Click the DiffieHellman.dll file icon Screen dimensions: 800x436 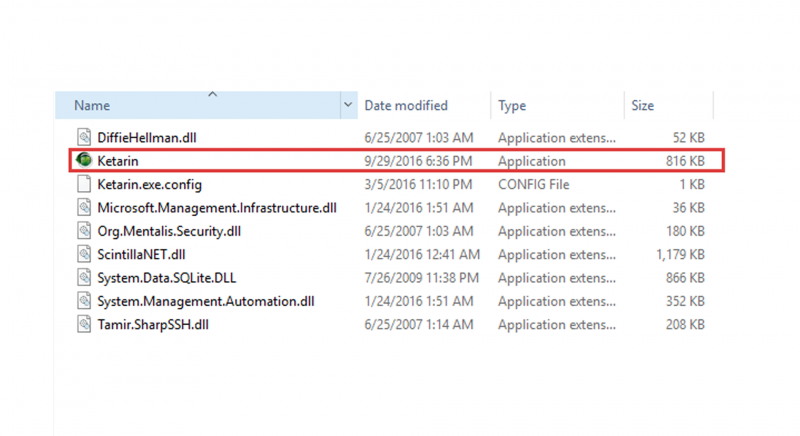[x=85, y=137]
